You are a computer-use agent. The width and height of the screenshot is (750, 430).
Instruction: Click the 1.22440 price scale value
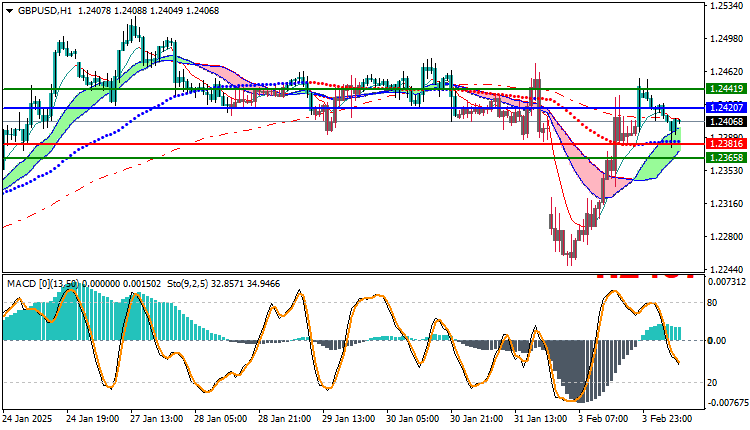(727, 269)
